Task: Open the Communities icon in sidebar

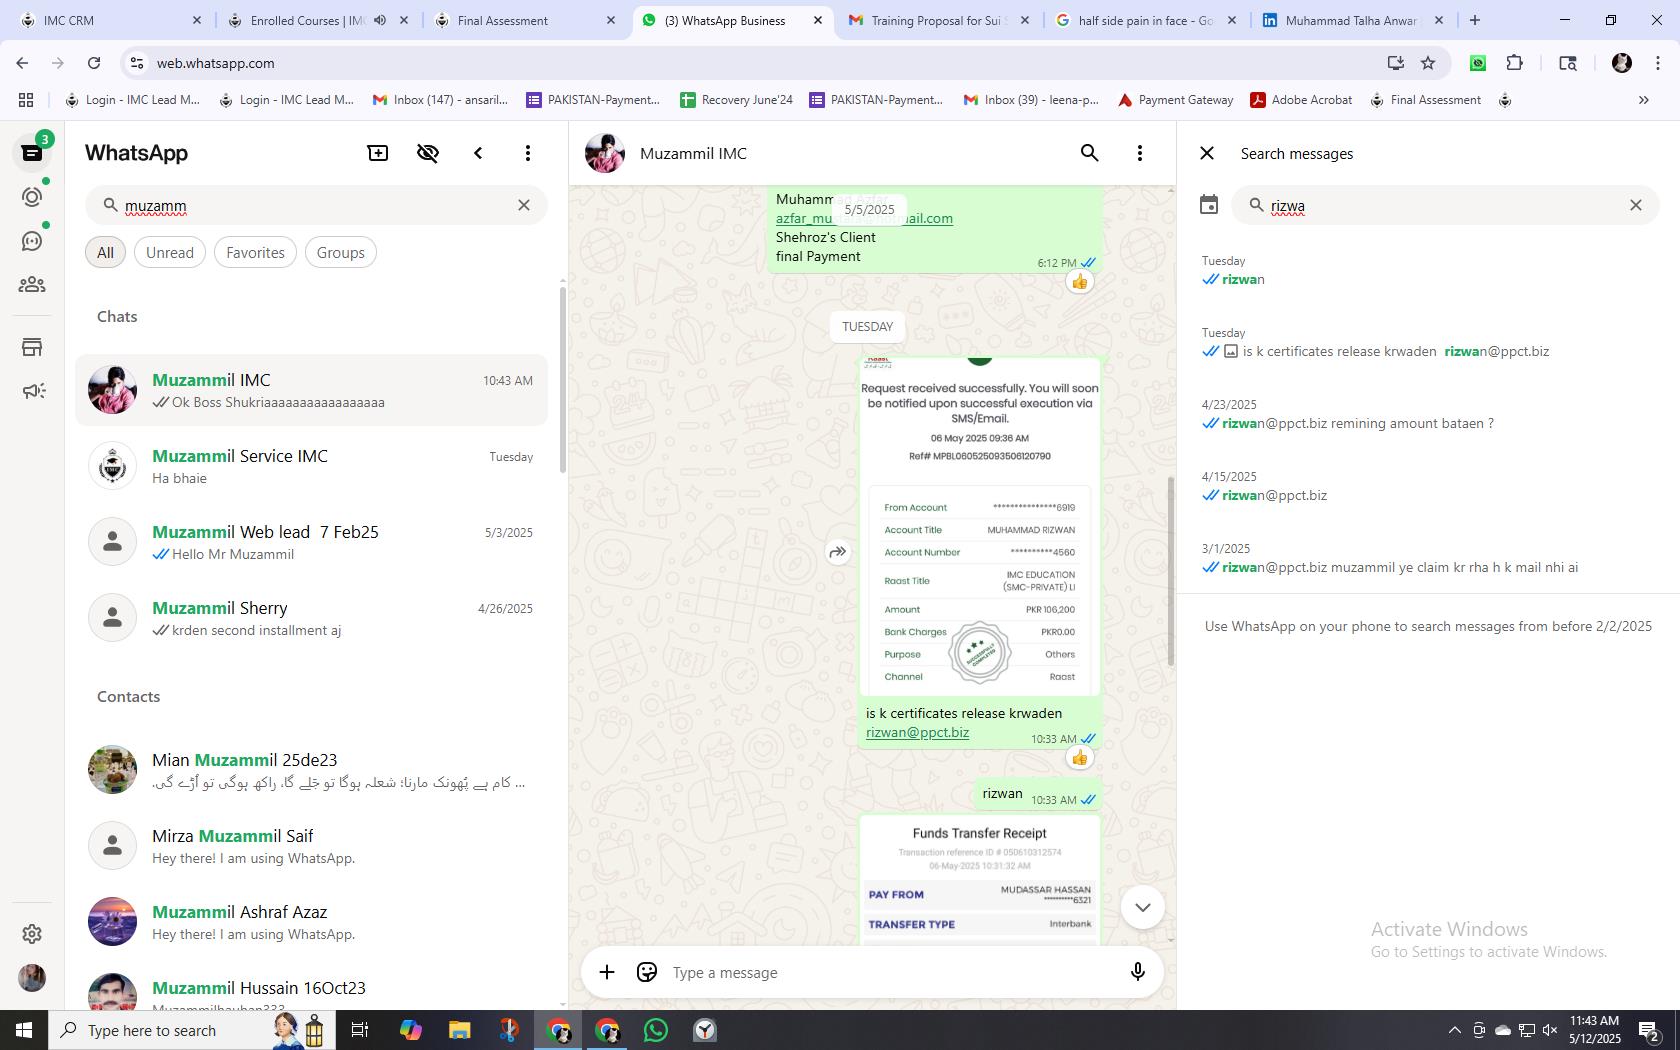Action: tap(32, 285)
